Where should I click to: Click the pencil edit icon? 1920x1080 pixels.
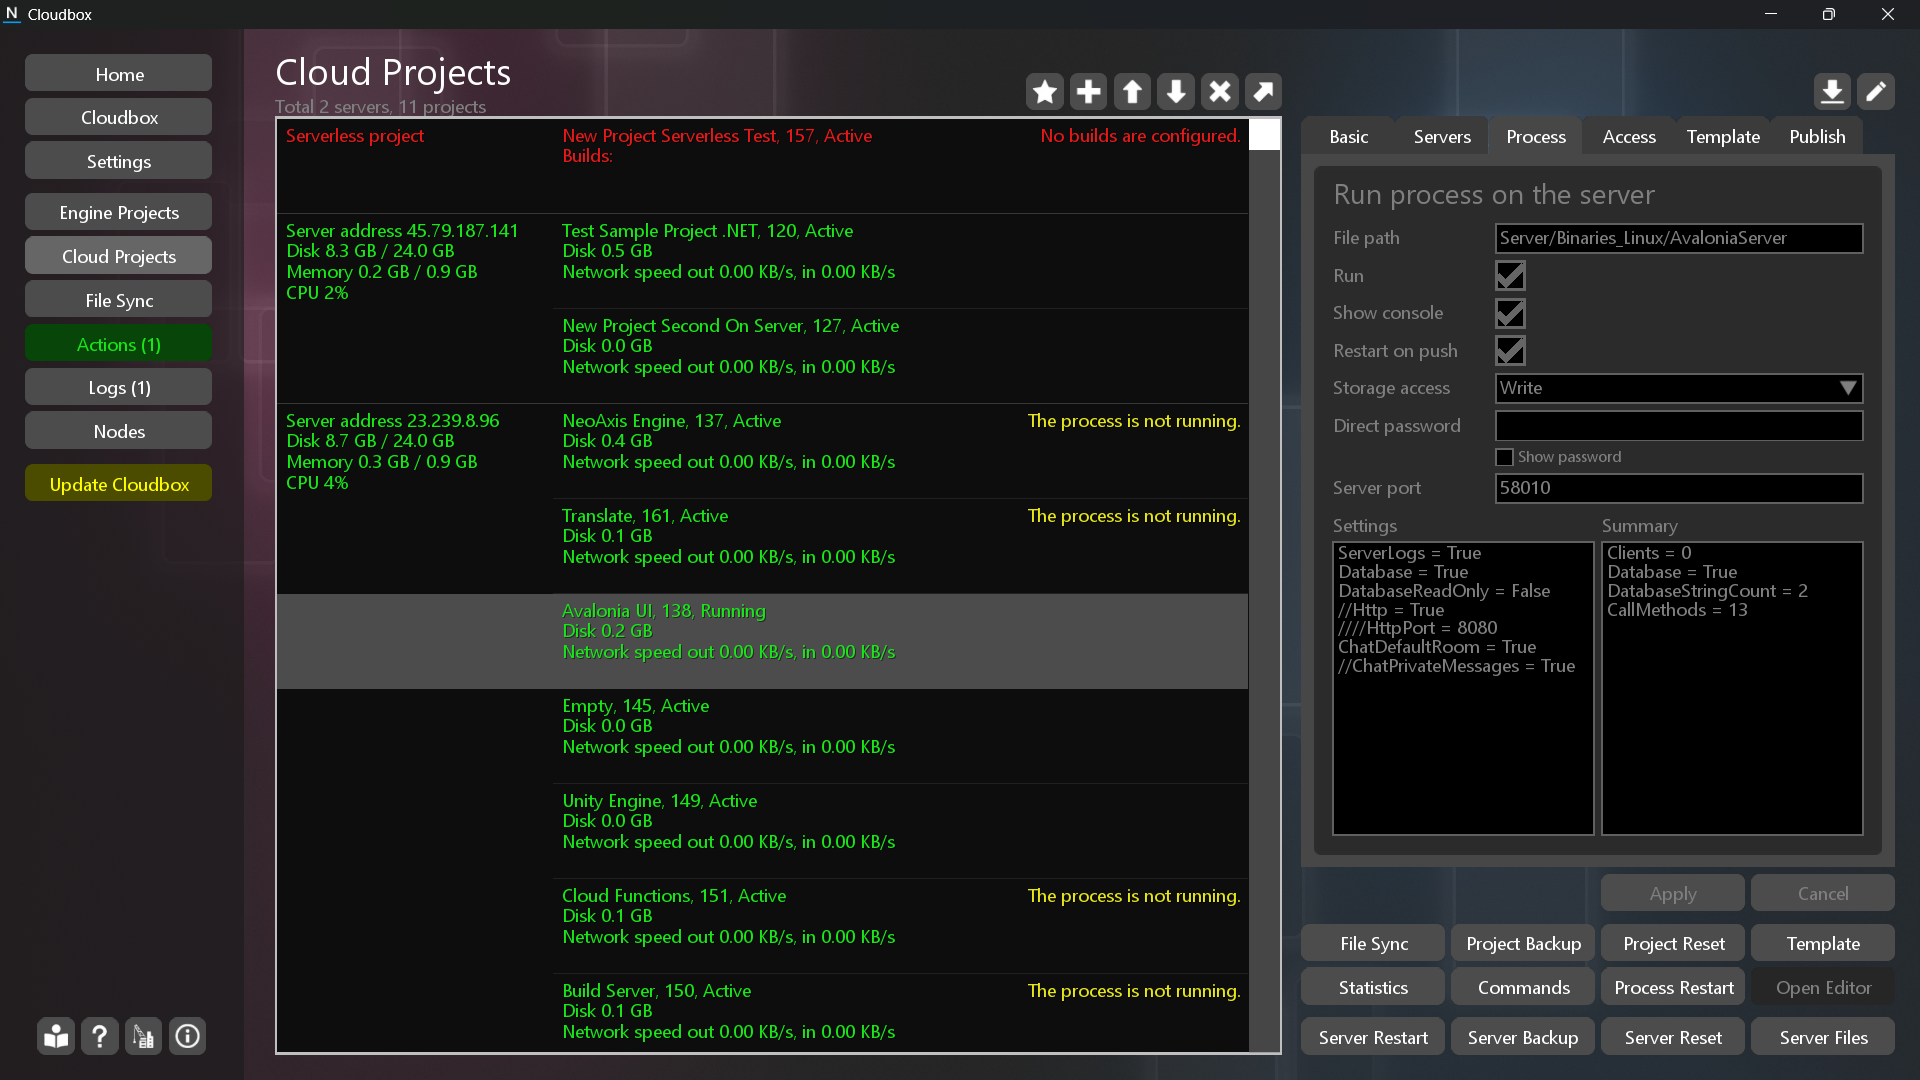pyautogui.click(x=1876, y=92)
